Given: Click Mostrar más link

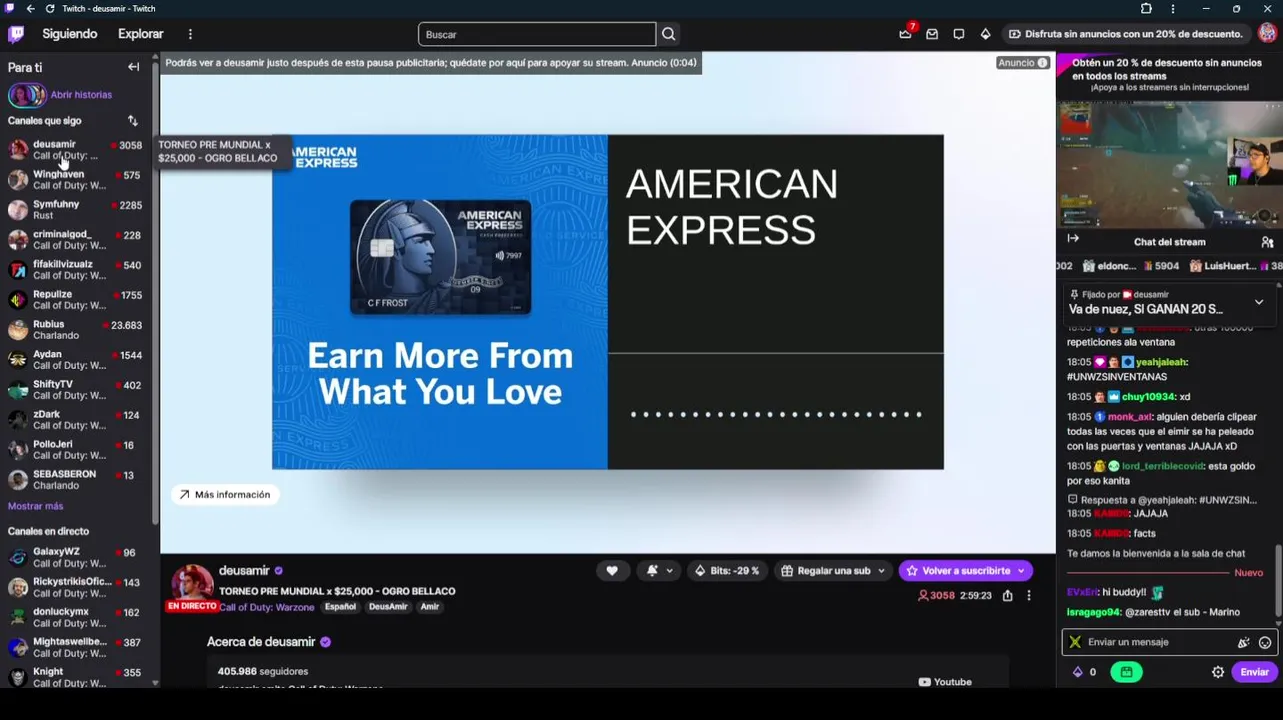Looking at the screenshot, I should [35, 506].
